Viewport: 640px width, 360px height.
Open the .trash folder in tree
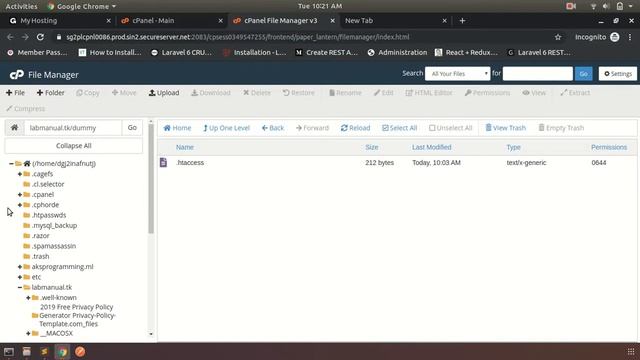[40, 256]
